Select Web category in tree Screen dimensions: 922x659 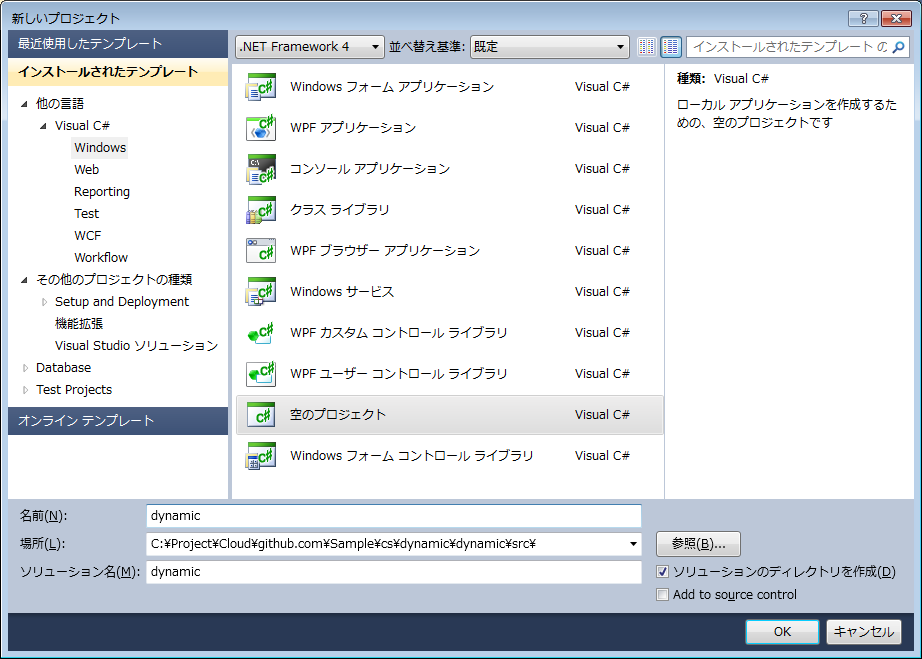click(86, 169)
